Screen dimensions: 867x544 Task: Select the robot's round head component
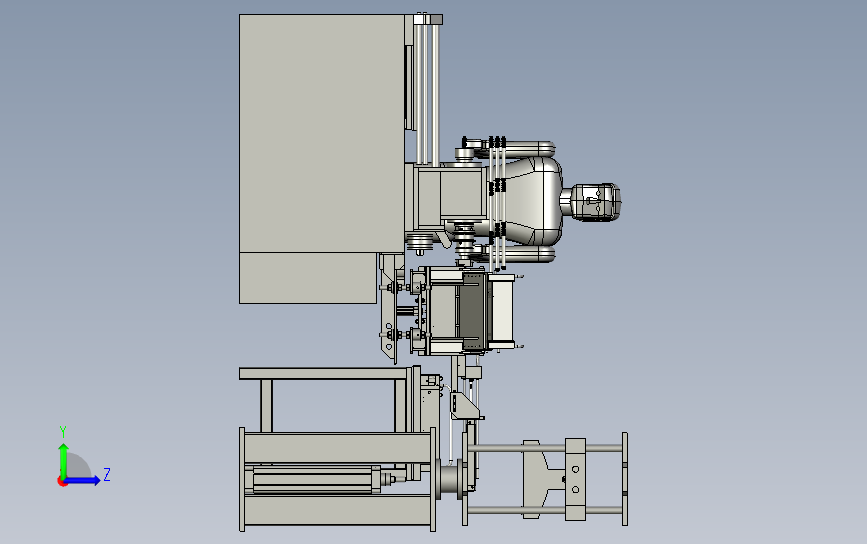tap(596, 202)
